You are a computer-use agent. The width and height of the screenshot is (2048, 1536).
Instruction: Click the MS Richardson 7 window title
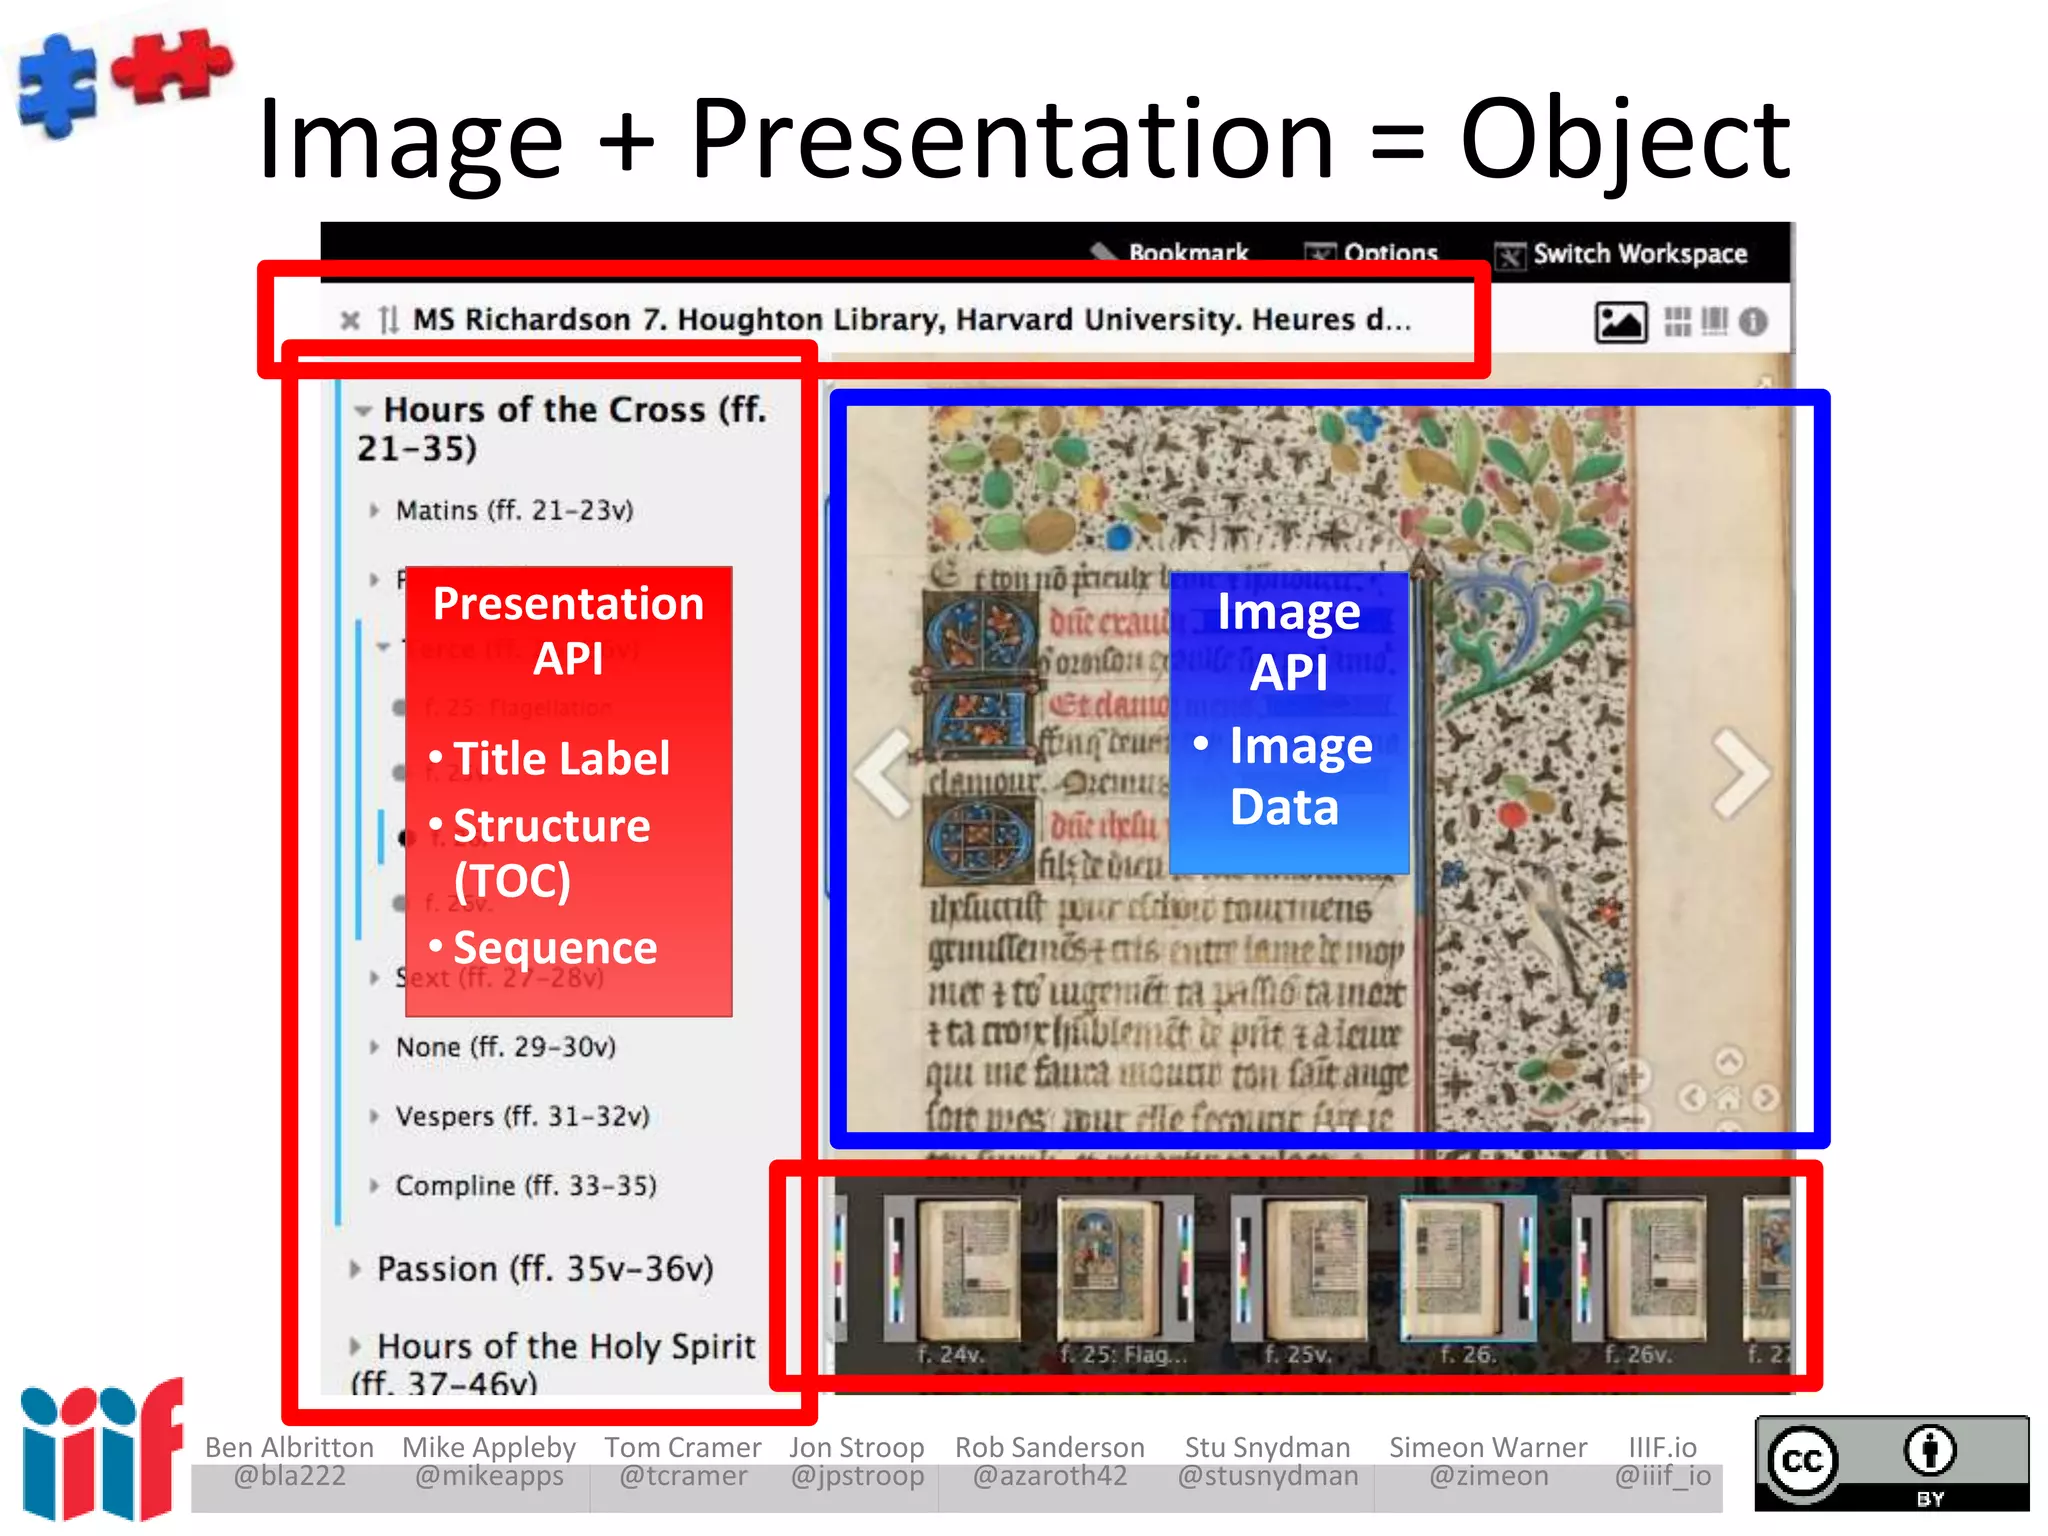click(x=912, y=320)
